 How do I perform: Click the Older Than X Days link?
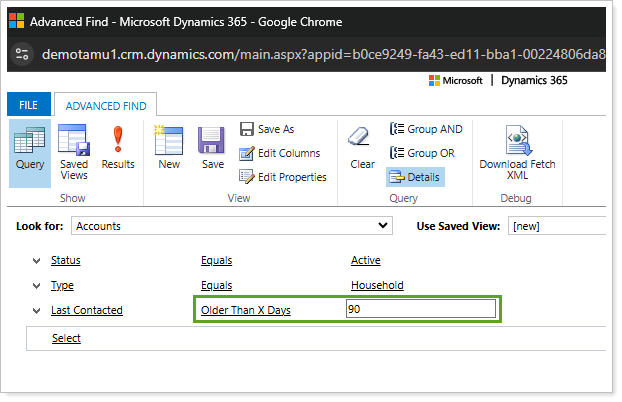(x=246, y=310)
